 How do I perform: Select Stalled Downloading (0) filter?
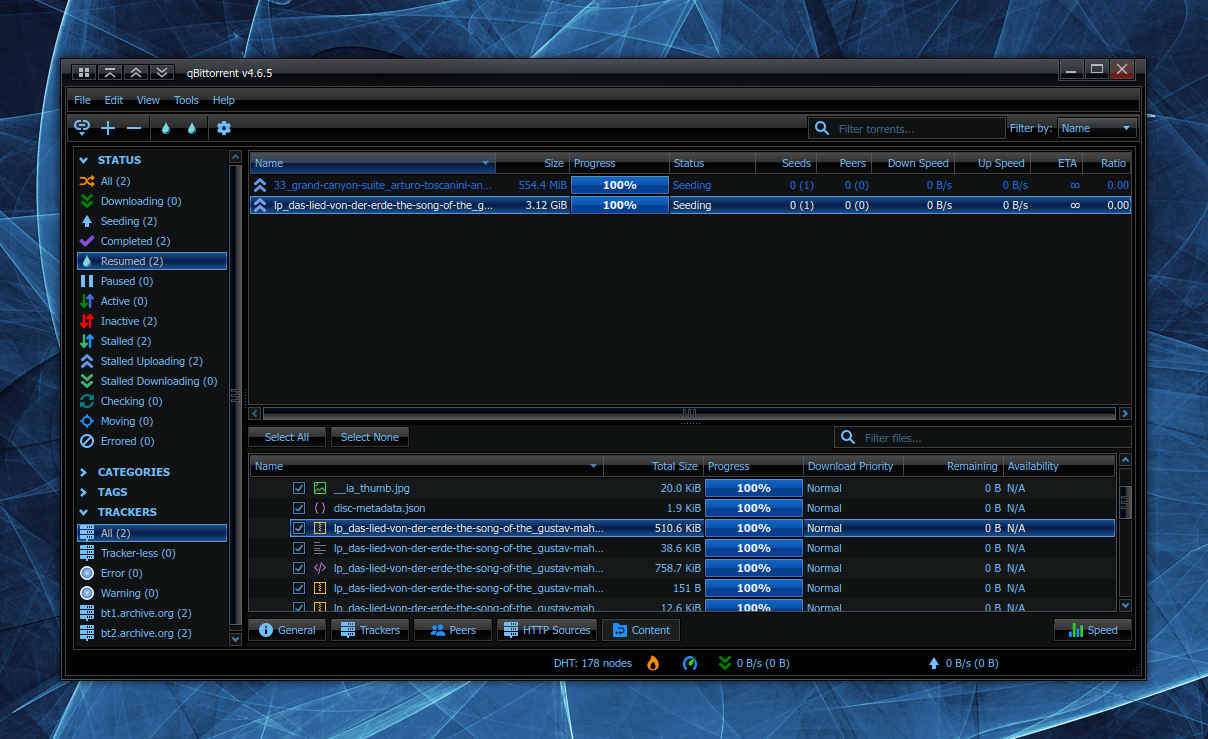point(152,381)
